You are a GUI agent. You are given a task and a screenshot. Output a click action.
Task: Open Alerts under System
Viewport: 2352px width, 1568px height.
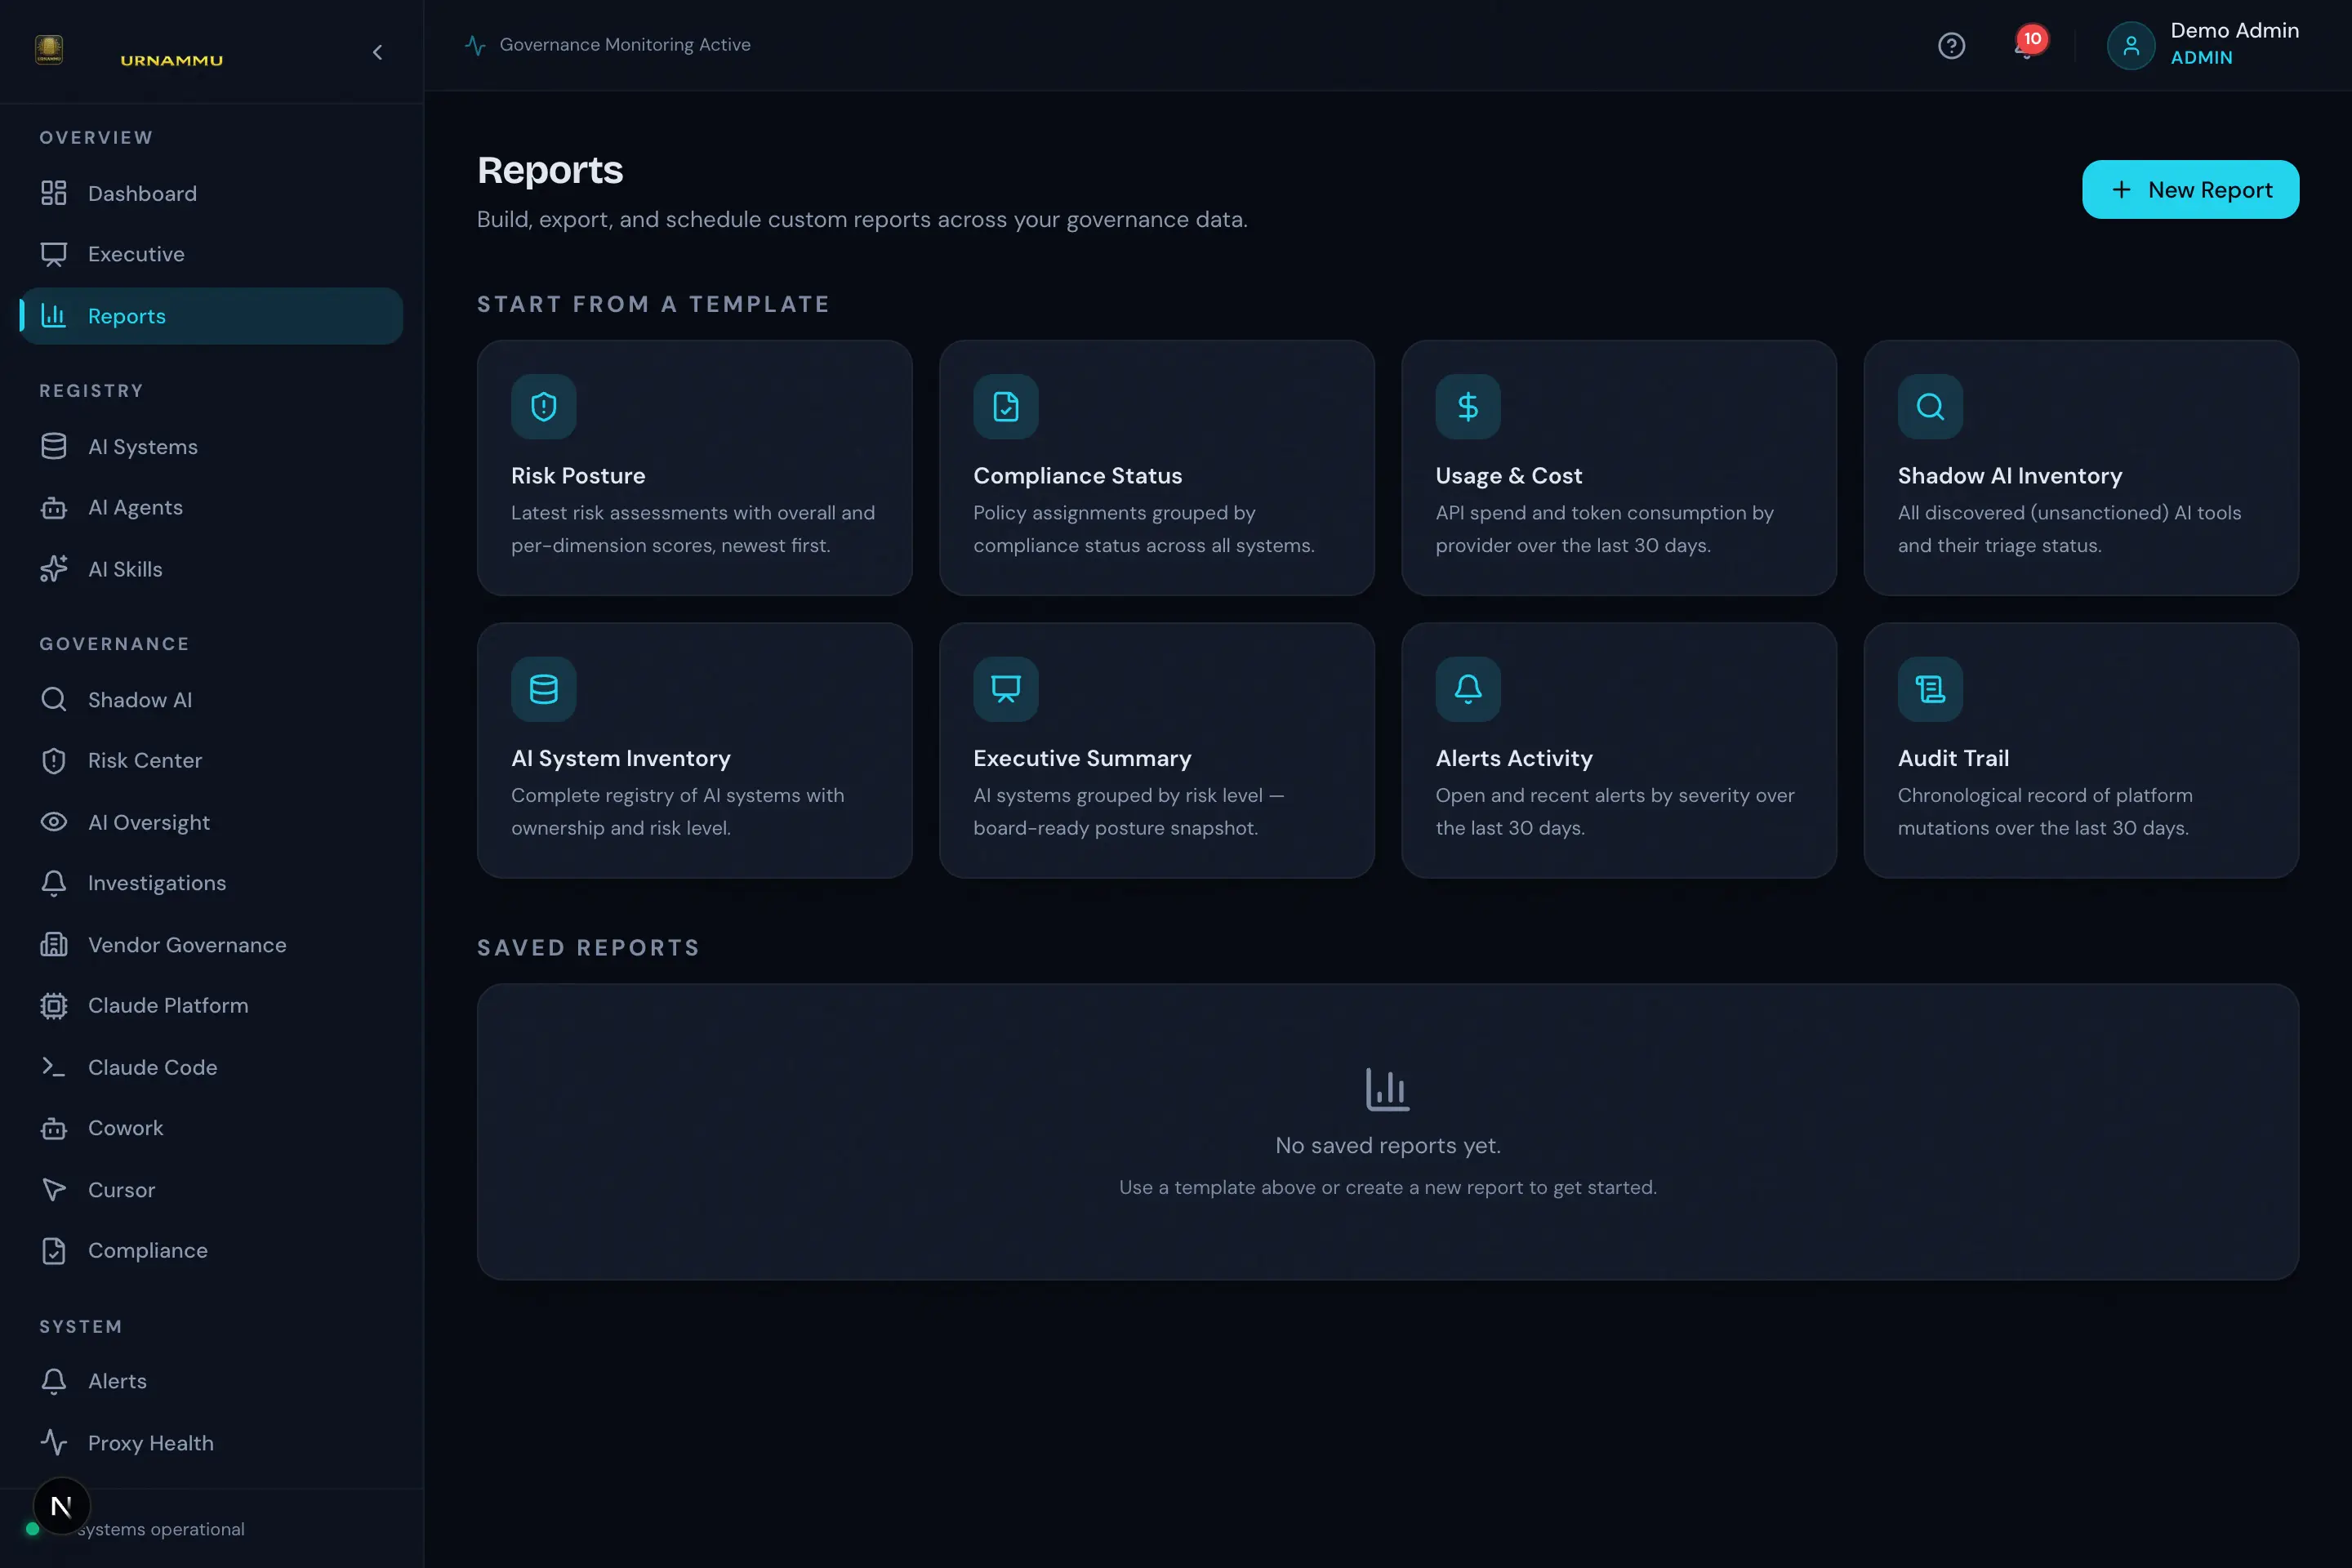[211, 1381]
